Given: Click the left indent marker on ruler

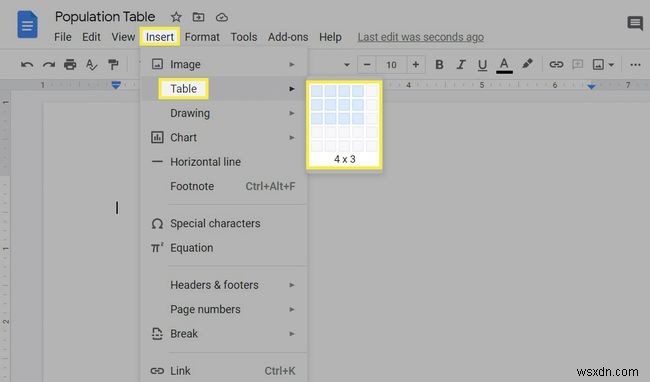Looking at the screenshot, I should pos(116,85).
